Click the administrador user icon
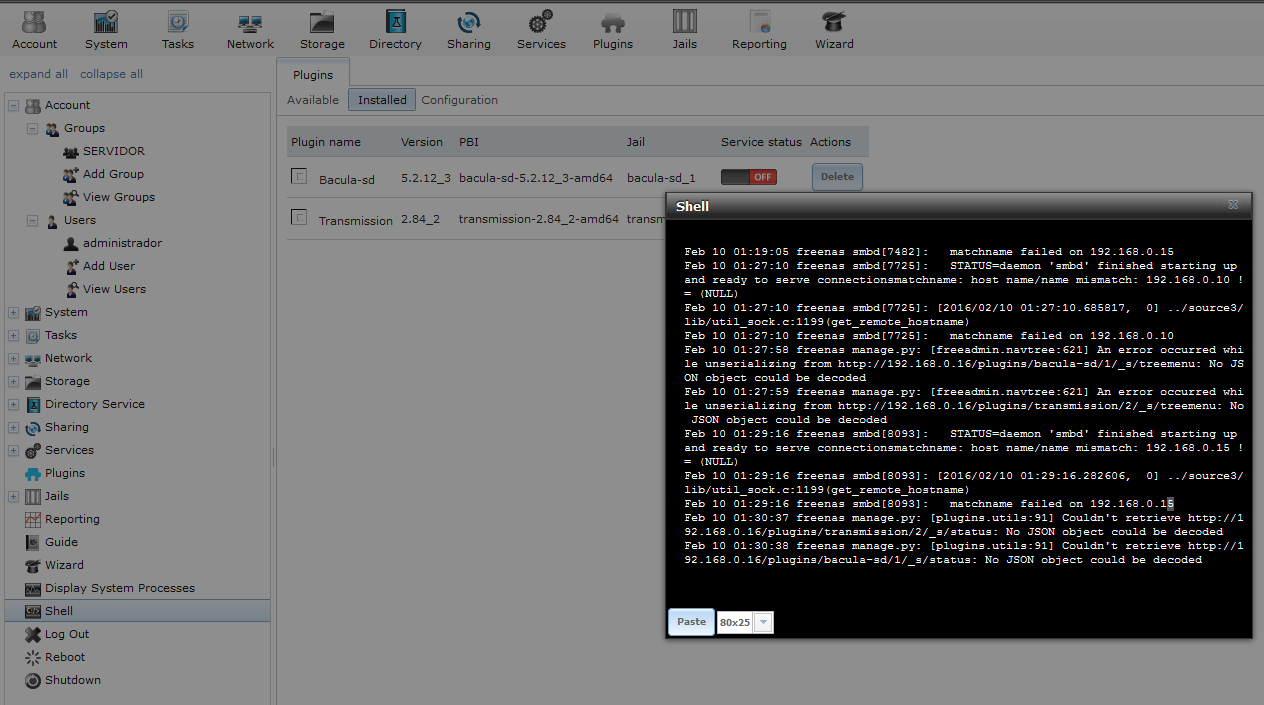The height and width of the screenshot is (705, 1264). coord(71,243)
